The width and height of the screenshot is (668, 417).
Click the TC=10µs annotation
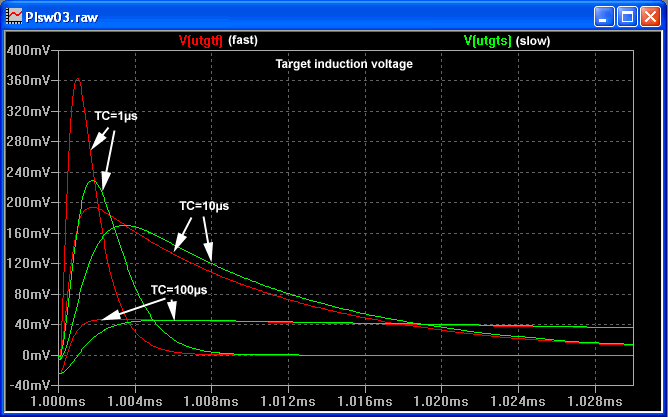tap(204, 206)
